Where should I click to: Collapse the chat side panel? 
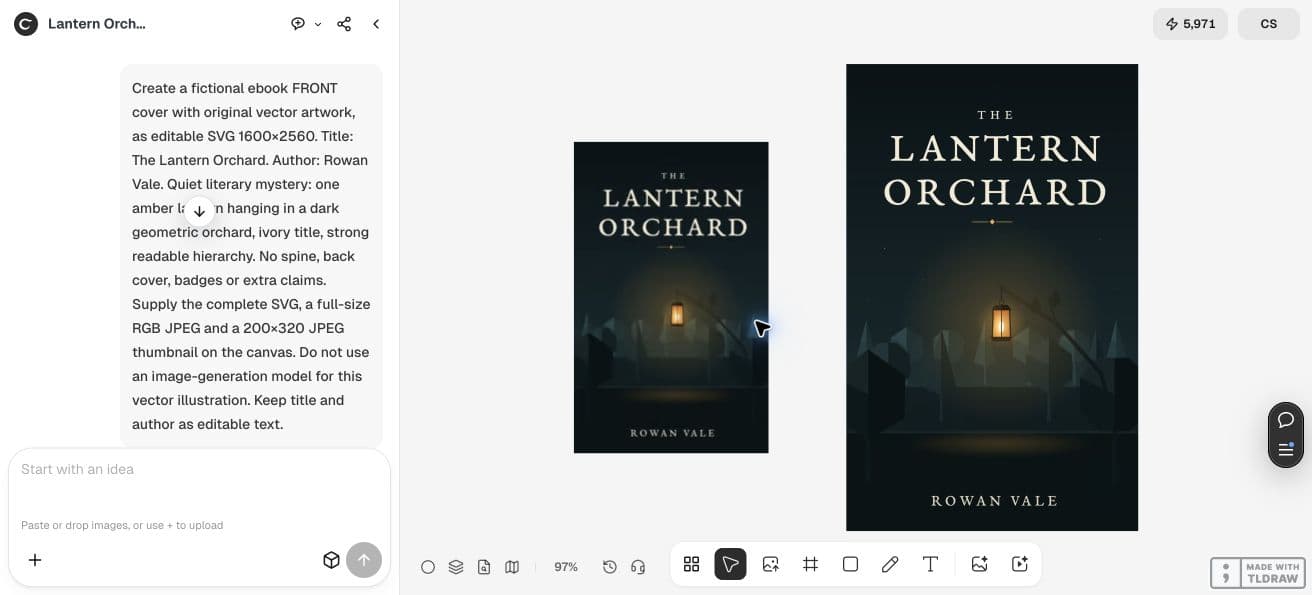pyautogui.click(x=376, y=24)
